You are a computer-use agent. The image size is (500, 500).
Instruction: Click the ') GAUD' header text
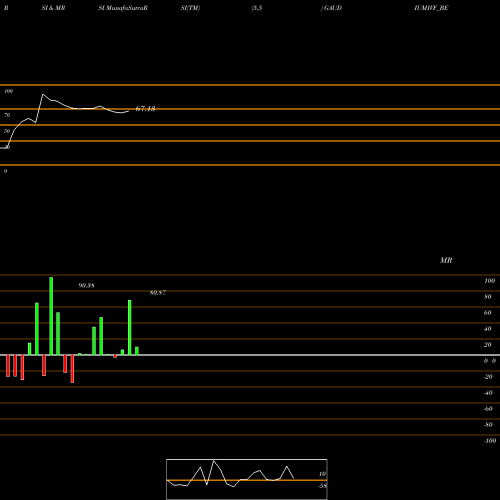click(x=331, y=8)
